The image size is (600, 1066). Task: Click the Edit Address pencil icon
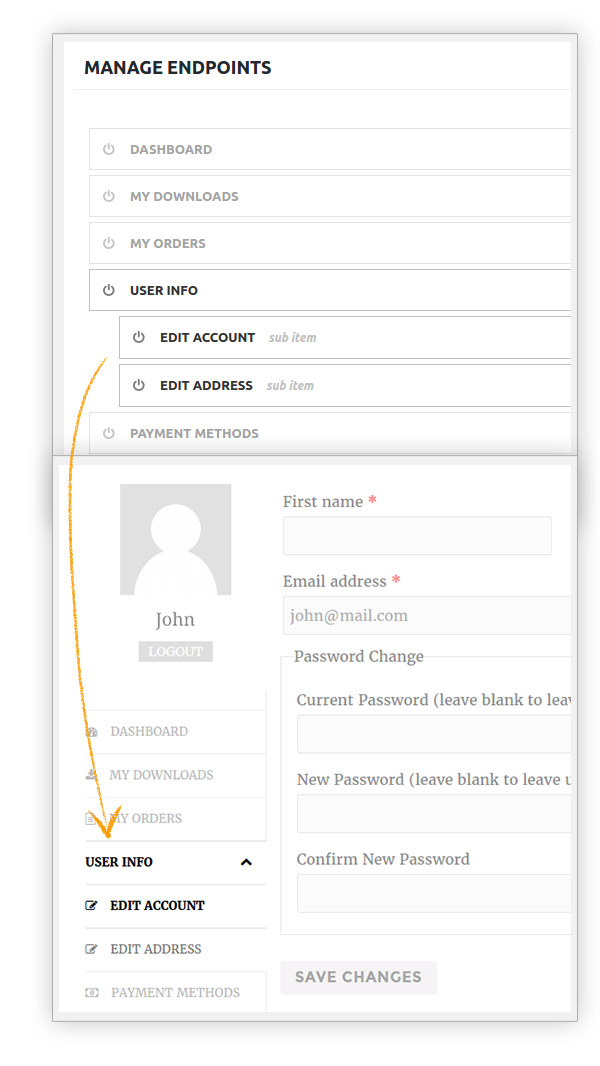tap(91, 949)
